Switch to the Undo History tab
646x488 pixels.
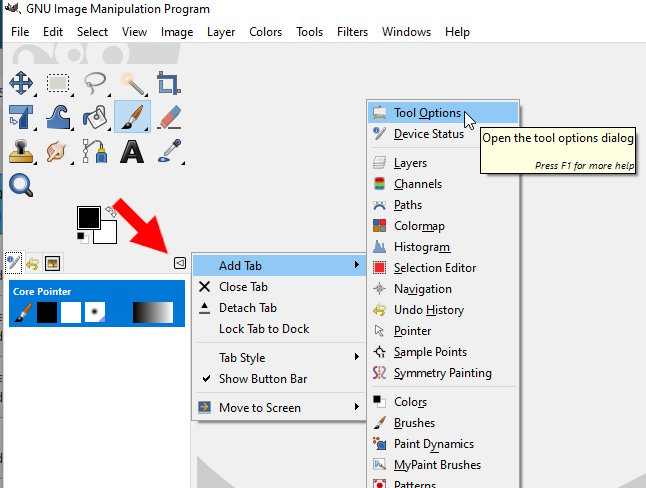tap(33, 263)
